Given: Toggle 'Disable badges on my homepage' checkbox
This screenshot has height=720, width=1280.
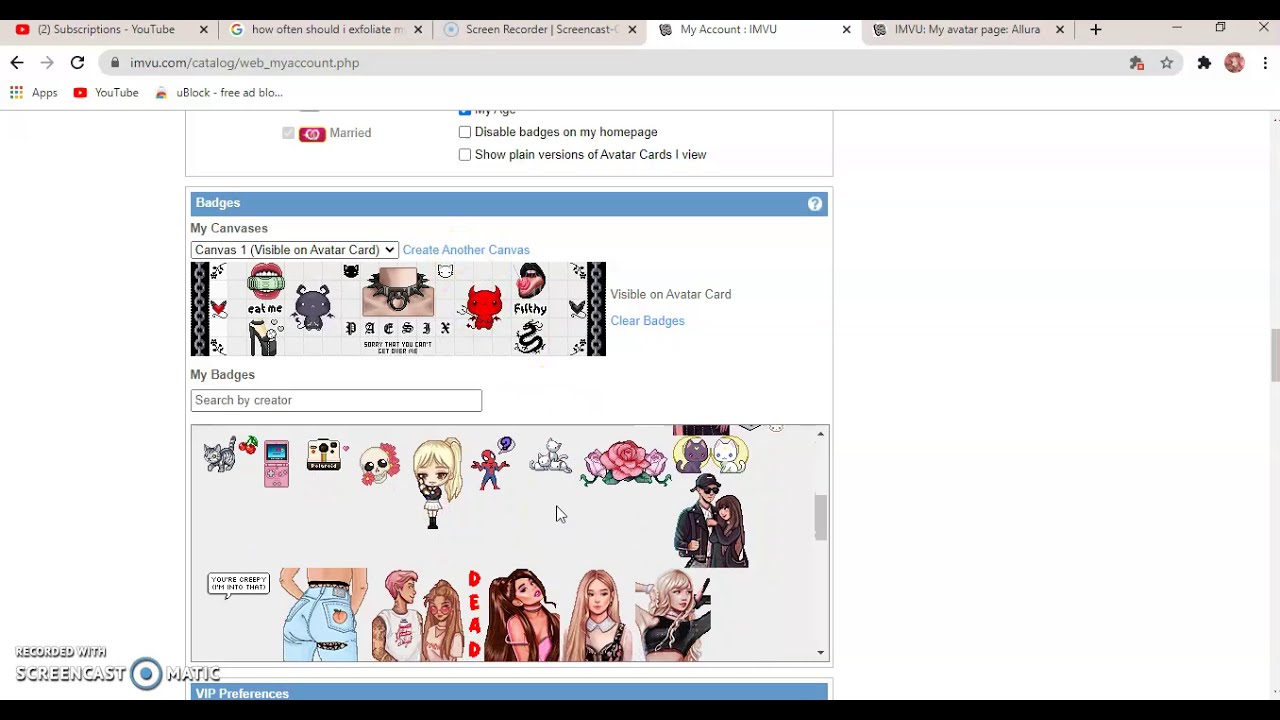Looking at the screenshot, I should (465, 132).
